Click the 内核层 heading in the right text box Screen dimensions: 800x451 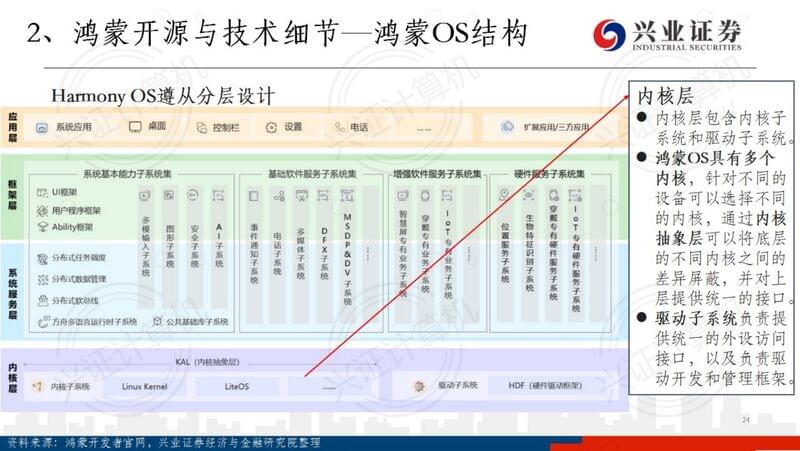tap(665, 95)
